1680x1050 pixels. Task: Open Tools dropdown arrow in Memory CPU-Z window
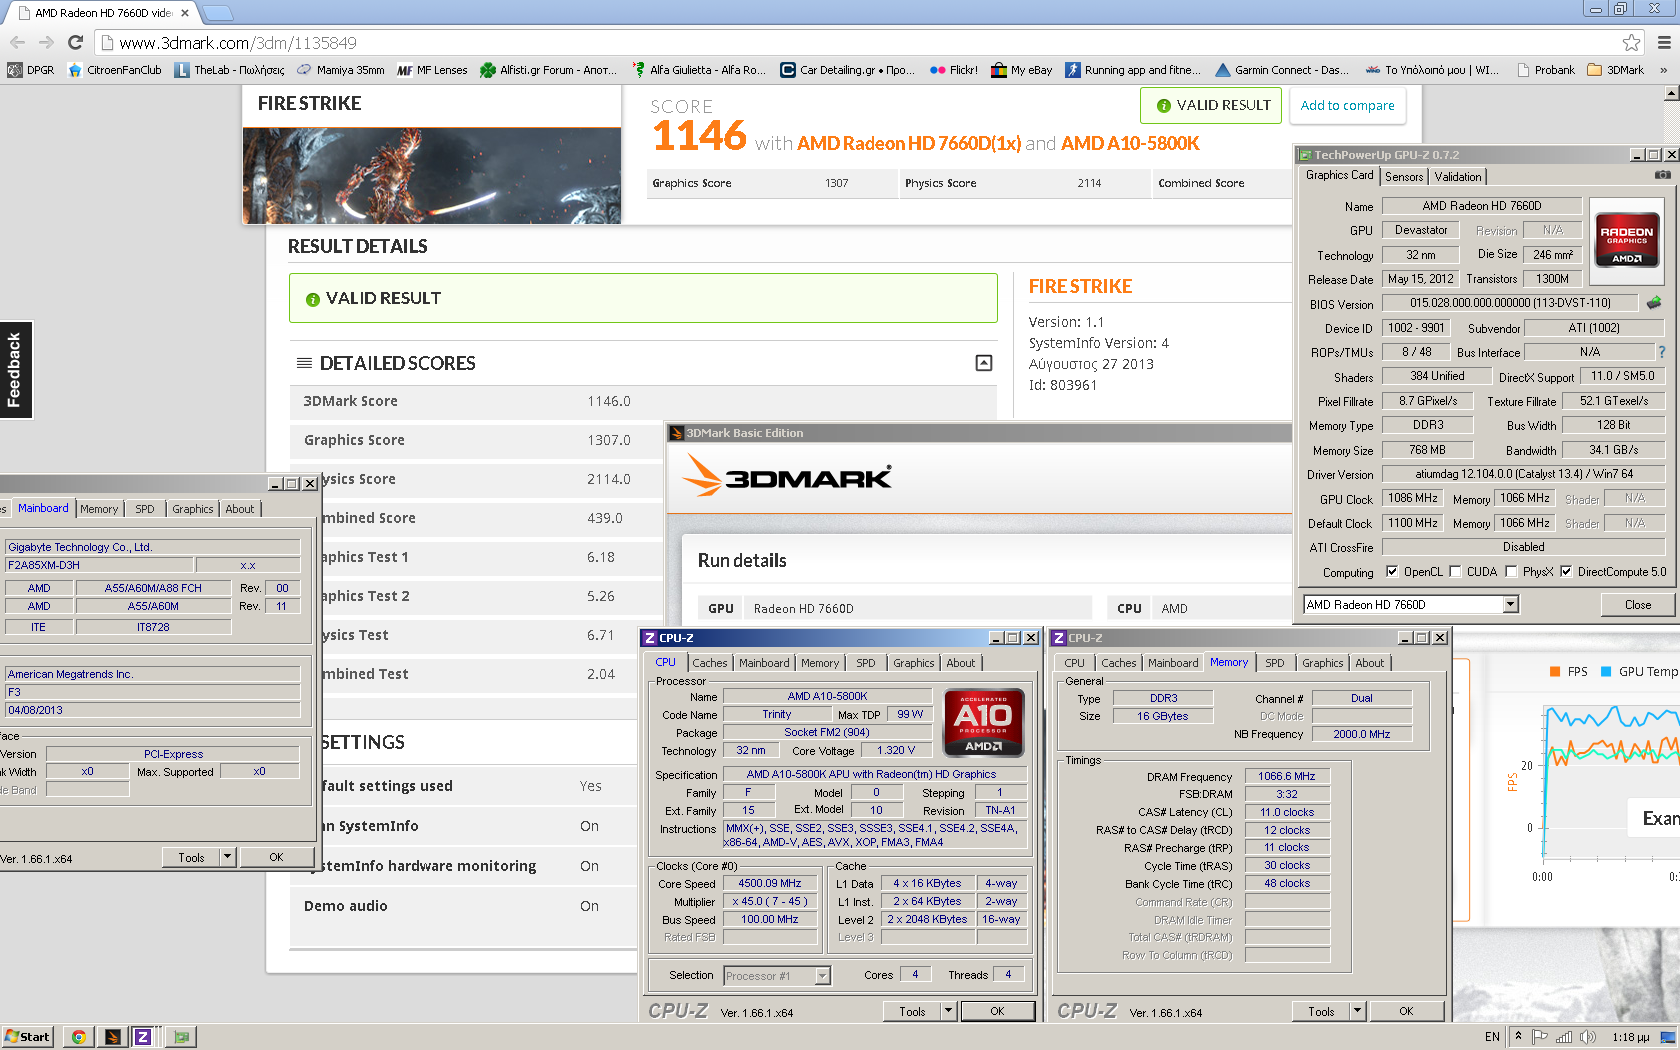(x=1357, y=1011)
